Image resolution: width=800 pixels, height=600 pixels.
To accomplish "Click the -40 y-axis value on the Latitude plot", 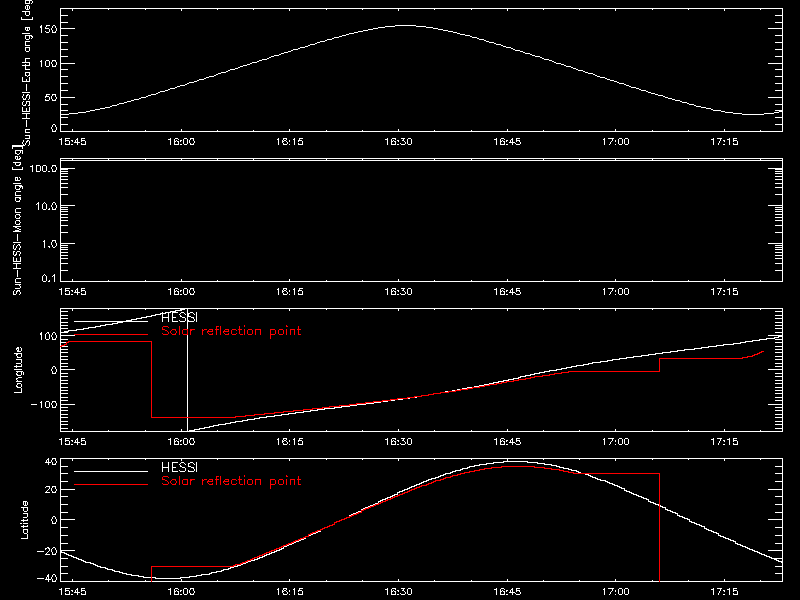I will pos(47,578).
